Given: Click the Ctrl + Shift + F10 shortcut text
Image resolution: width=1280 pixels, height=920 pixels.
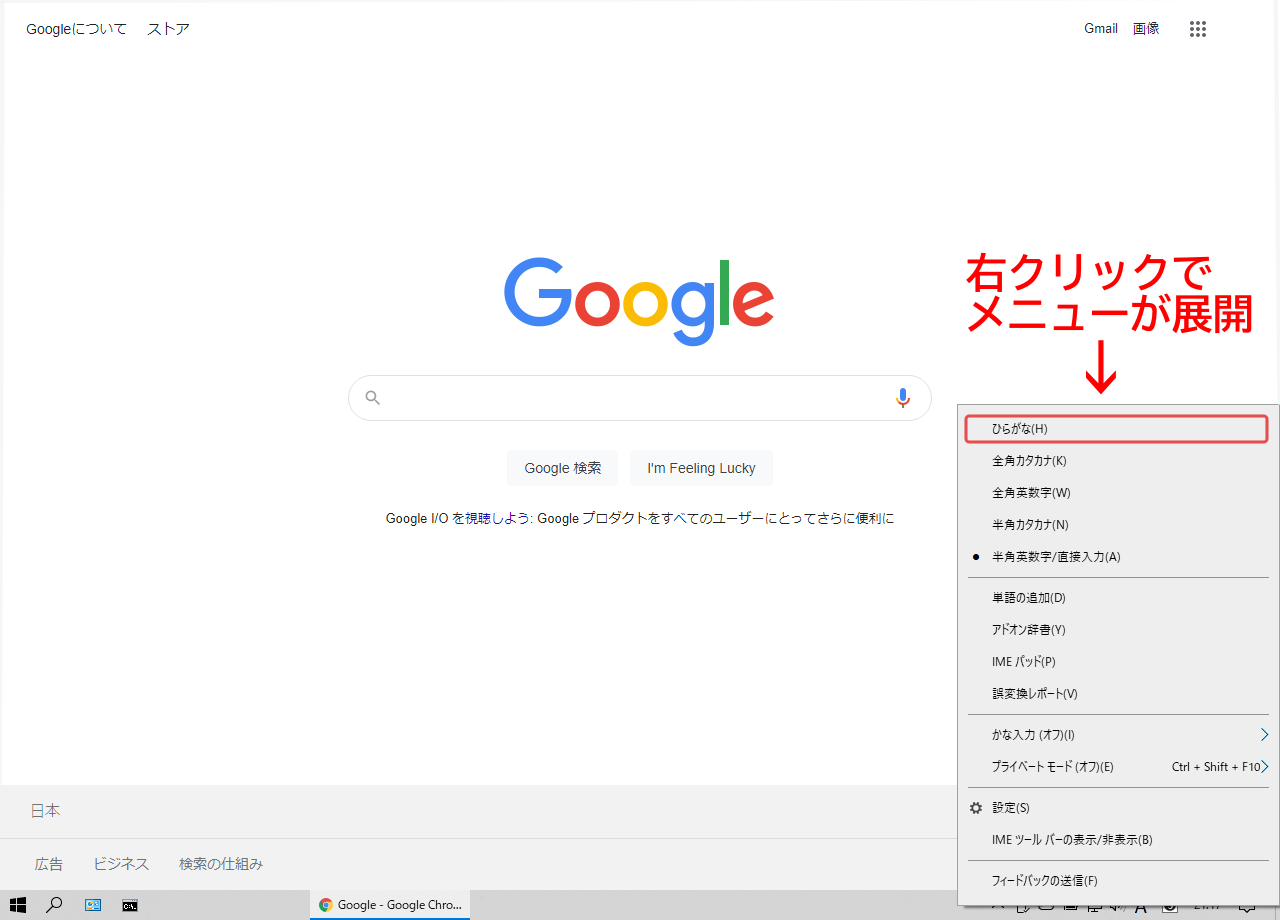Looking at the screenshot, I should tap(1216, 767).
